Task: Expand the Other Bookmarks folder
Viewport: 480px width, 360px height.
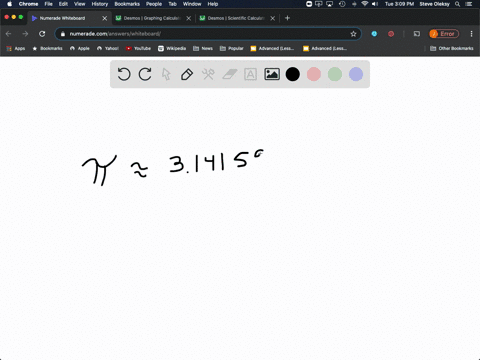Action: 452,48
